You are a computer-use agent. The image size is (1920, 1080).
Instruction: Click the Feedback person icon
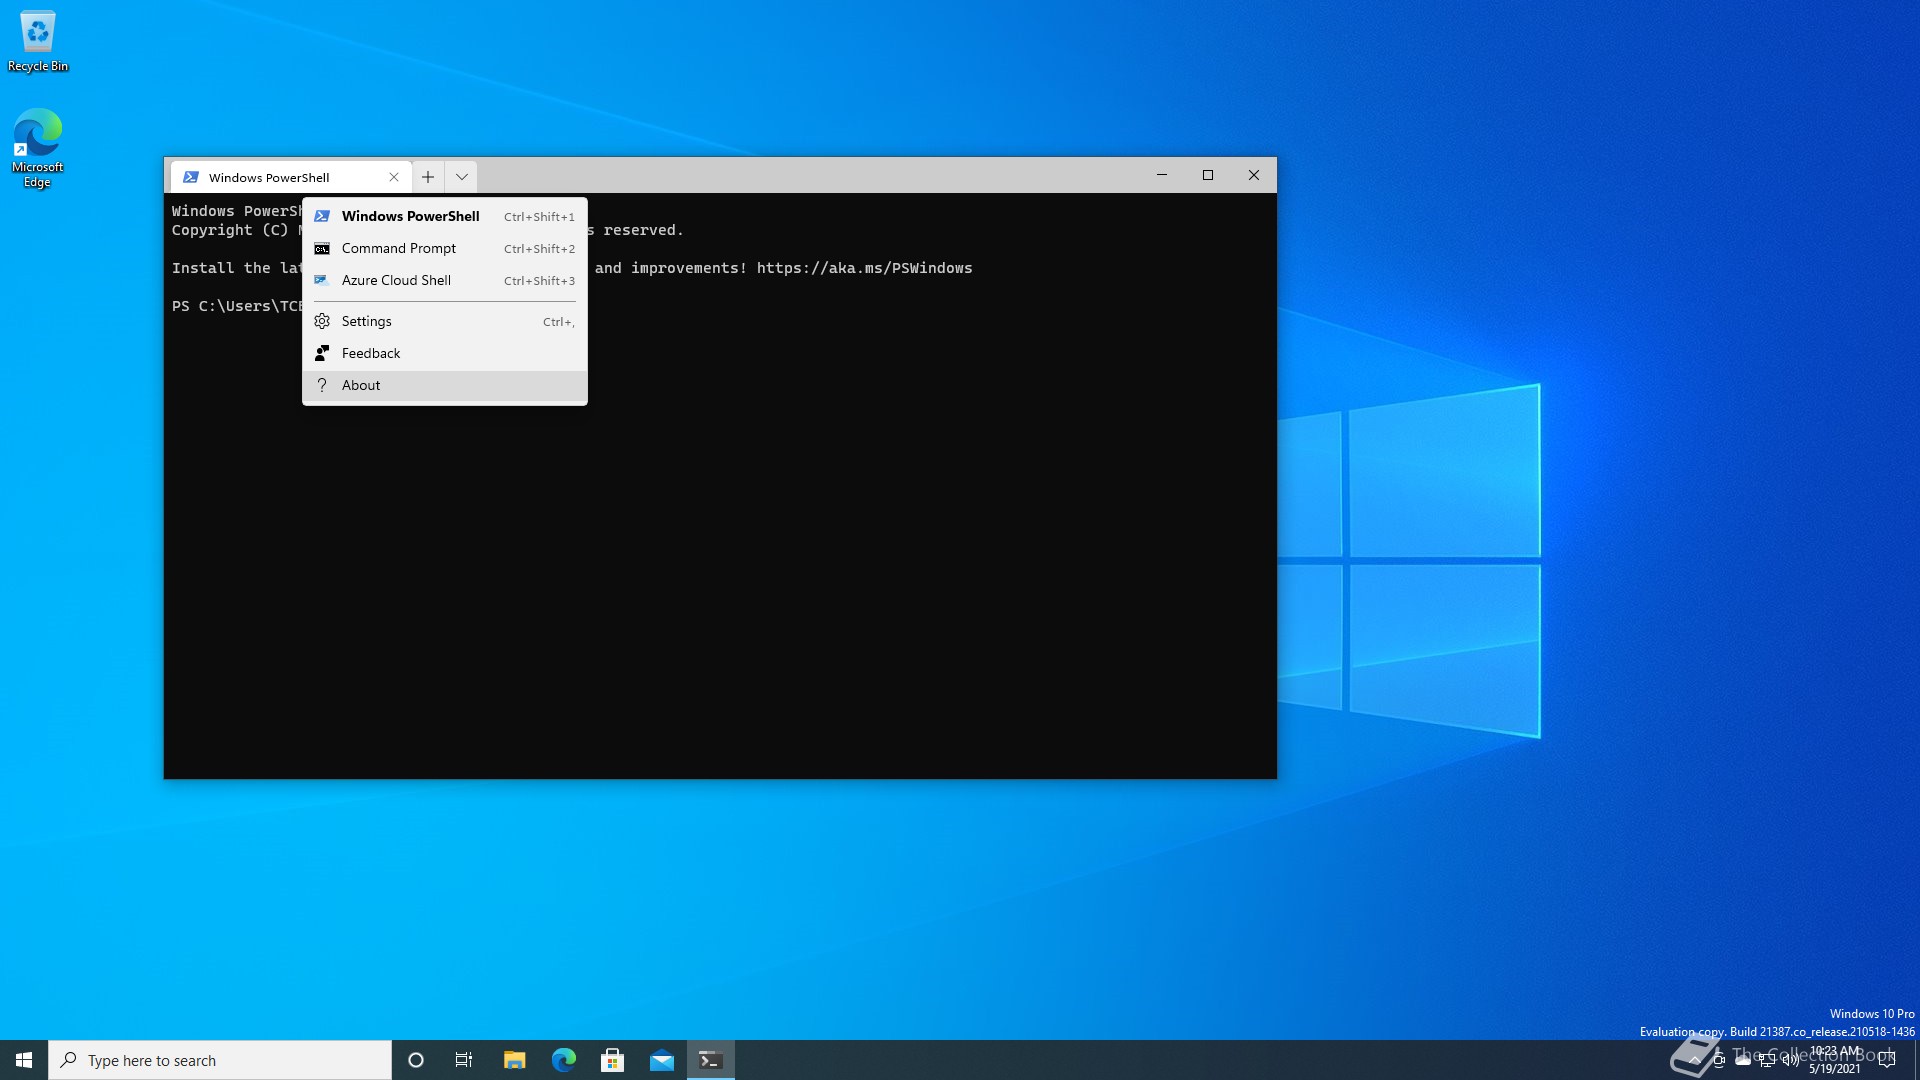[x=322, y=353]
